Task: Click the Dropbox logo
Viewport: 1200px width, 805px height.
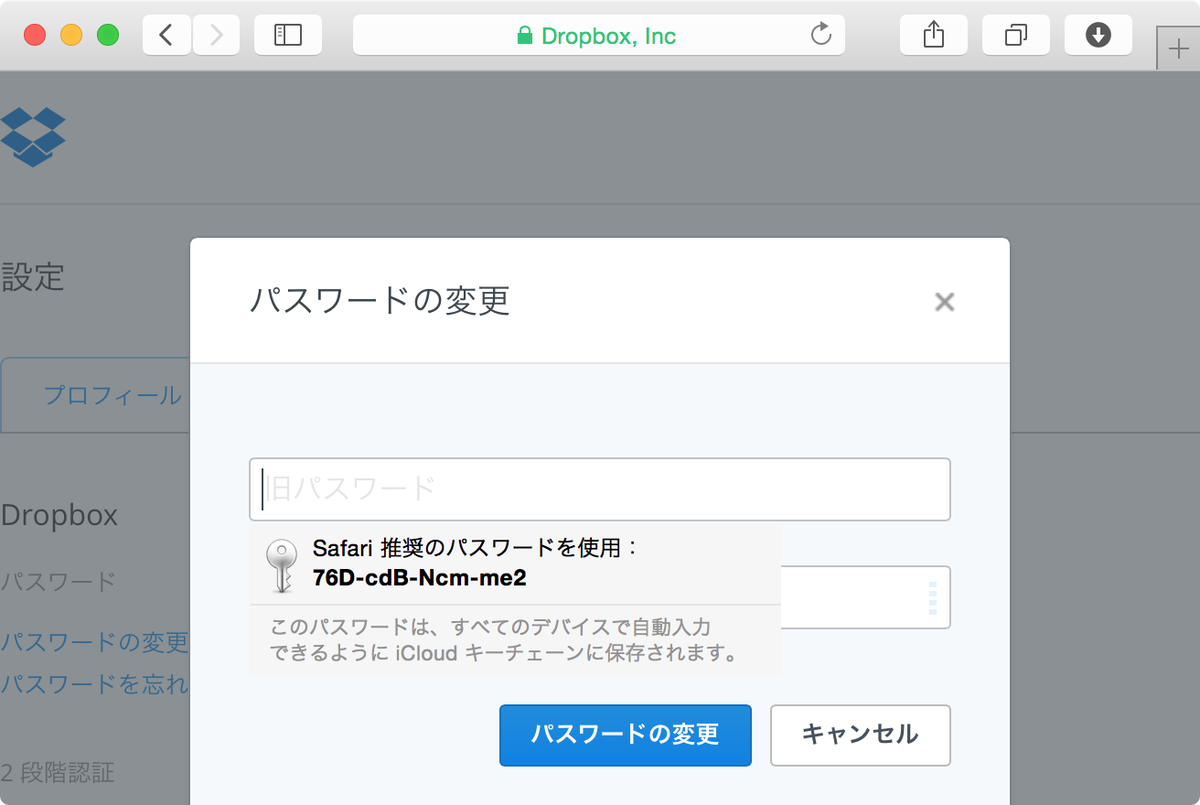Action: tap(33, 138)
